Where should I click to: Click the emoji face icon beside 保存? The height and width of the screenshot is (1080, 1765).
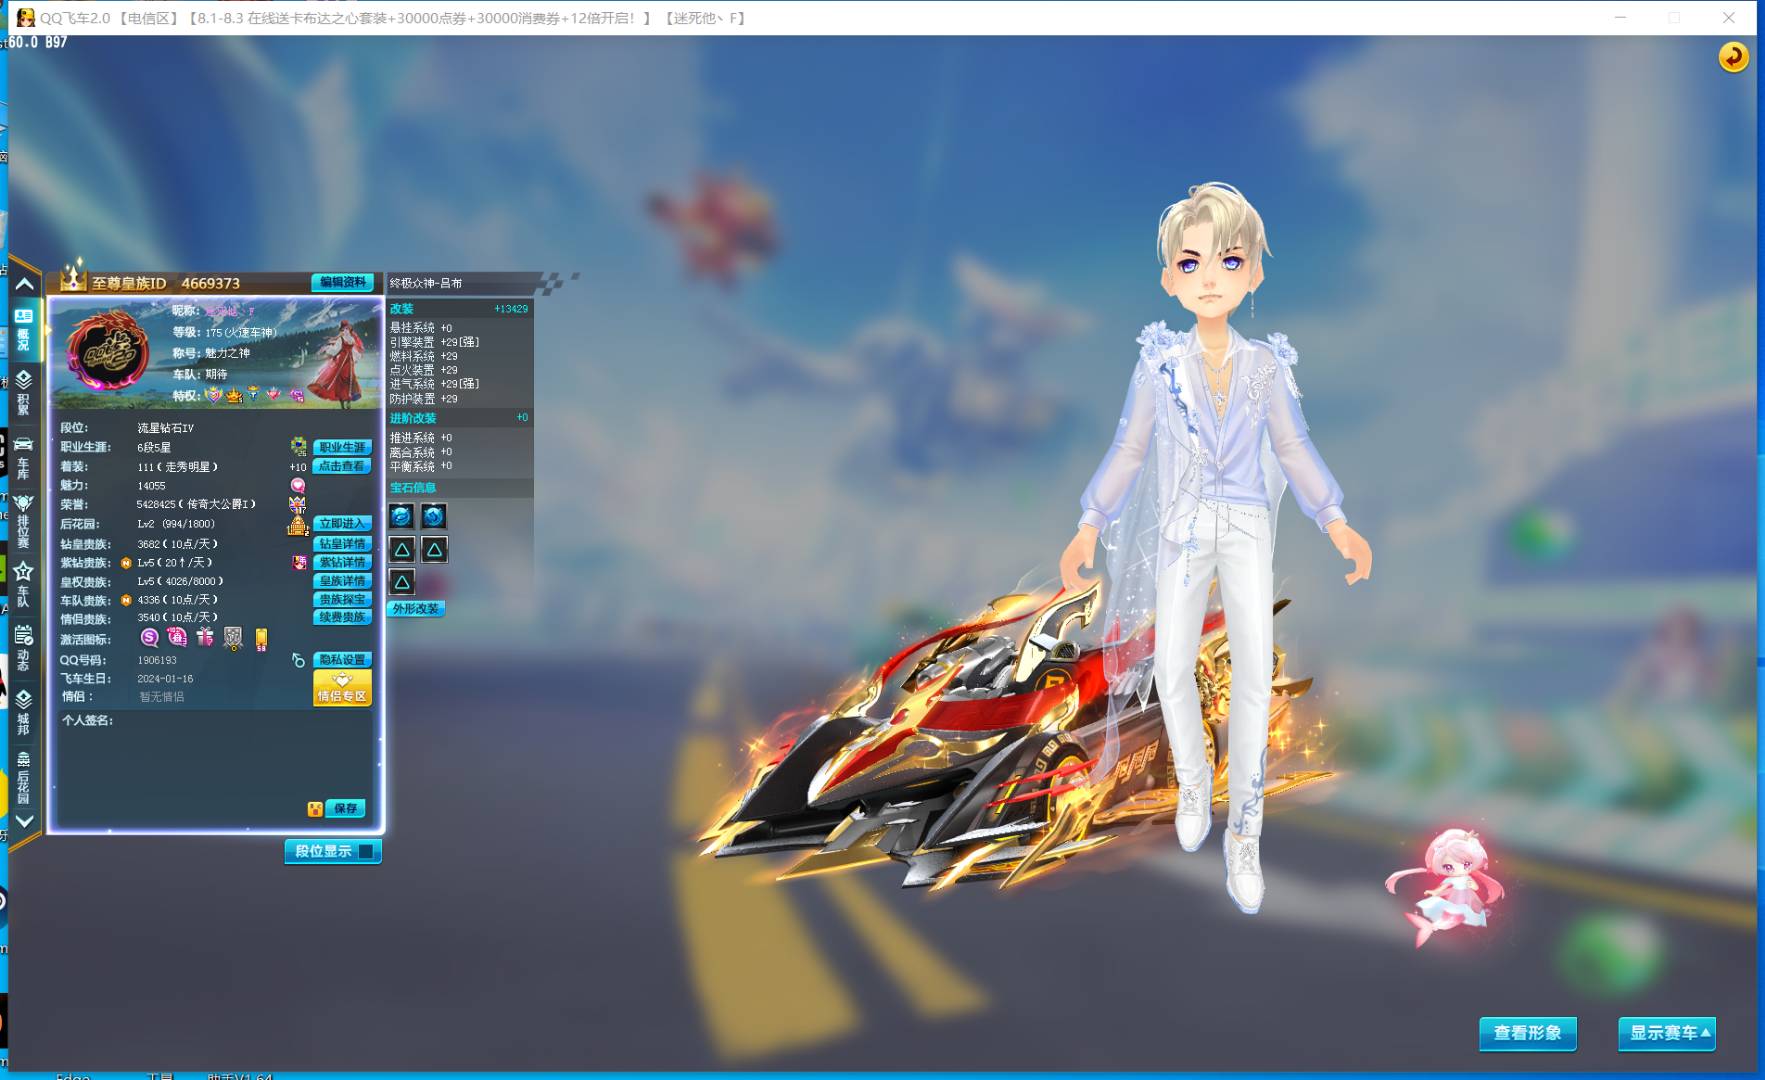(315, 808)
